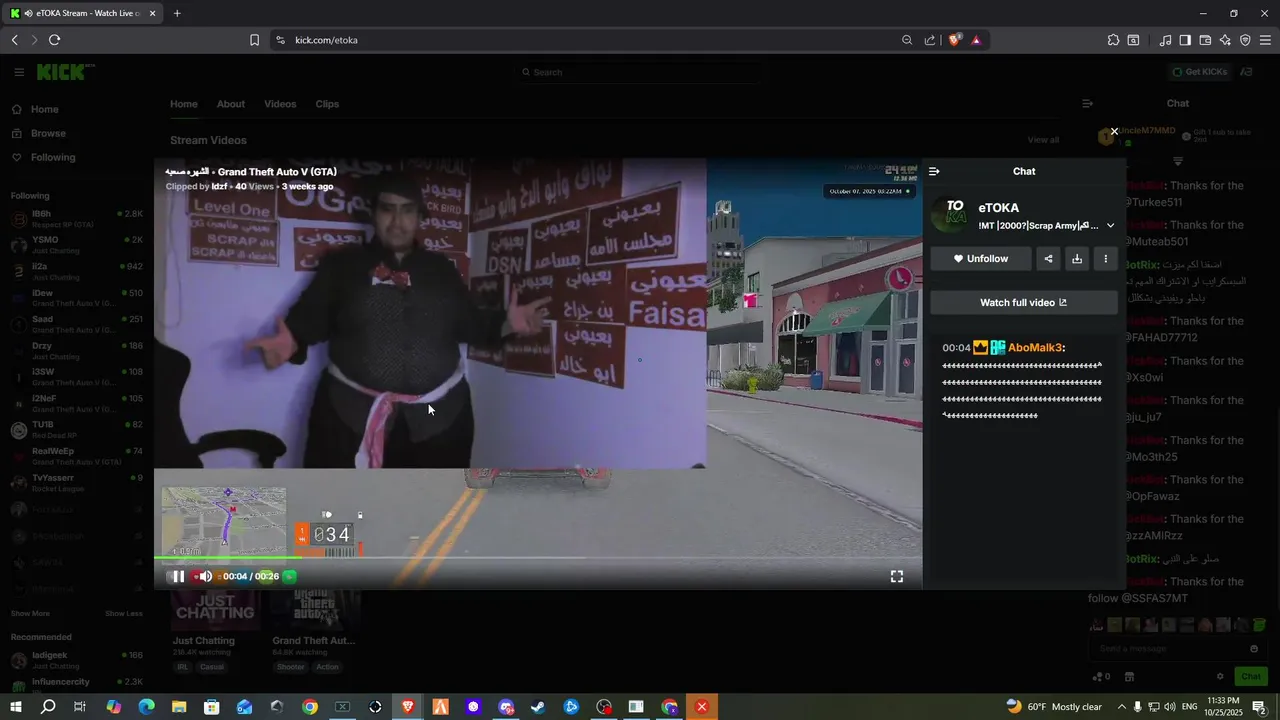
Task: Pause the clip playback
Action: [177, 576]
